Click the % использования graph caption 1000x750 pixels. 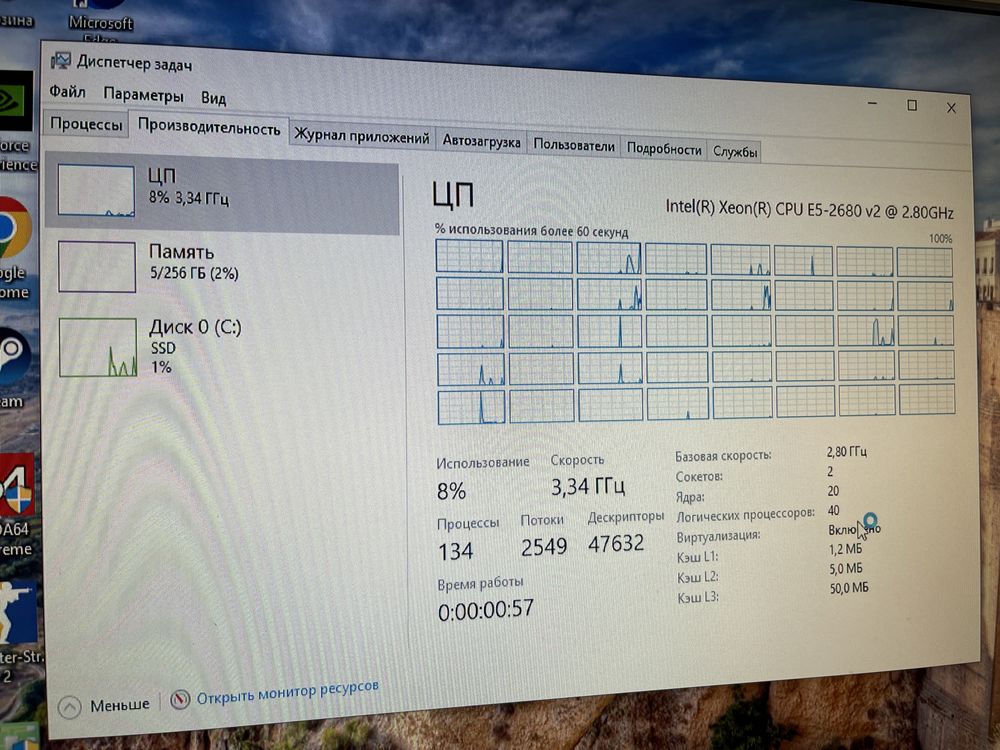point(531,230)
